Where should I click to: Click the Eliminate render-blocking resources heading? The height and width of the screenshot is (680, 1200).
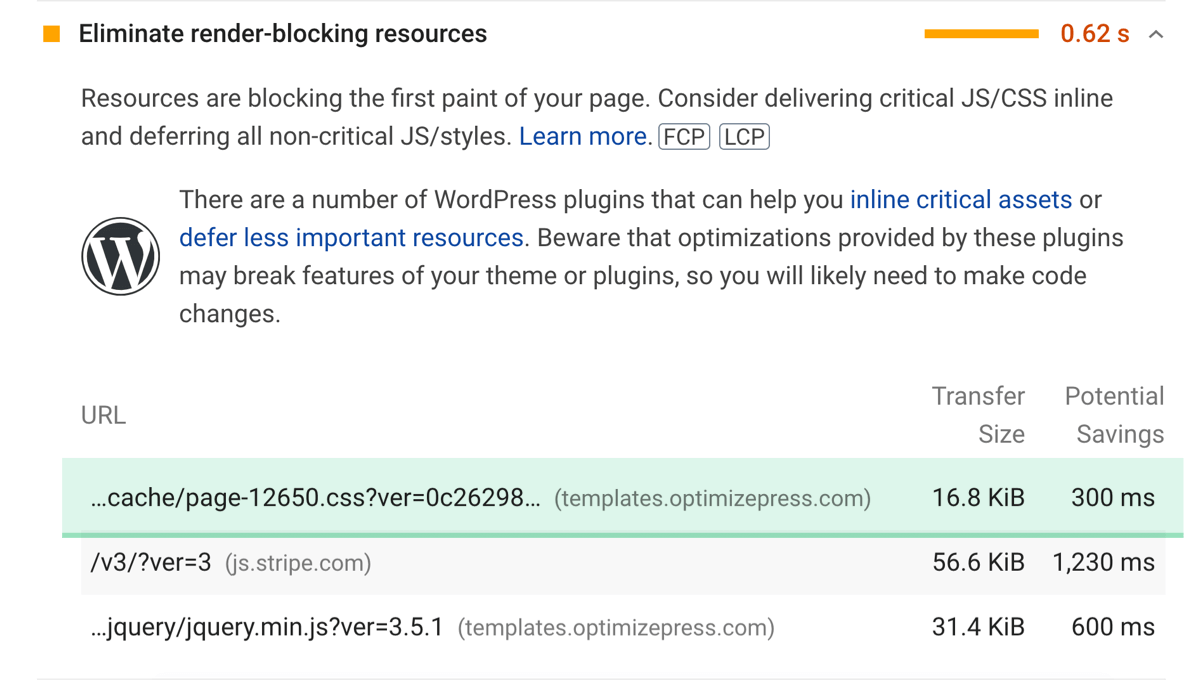(283, 34)
